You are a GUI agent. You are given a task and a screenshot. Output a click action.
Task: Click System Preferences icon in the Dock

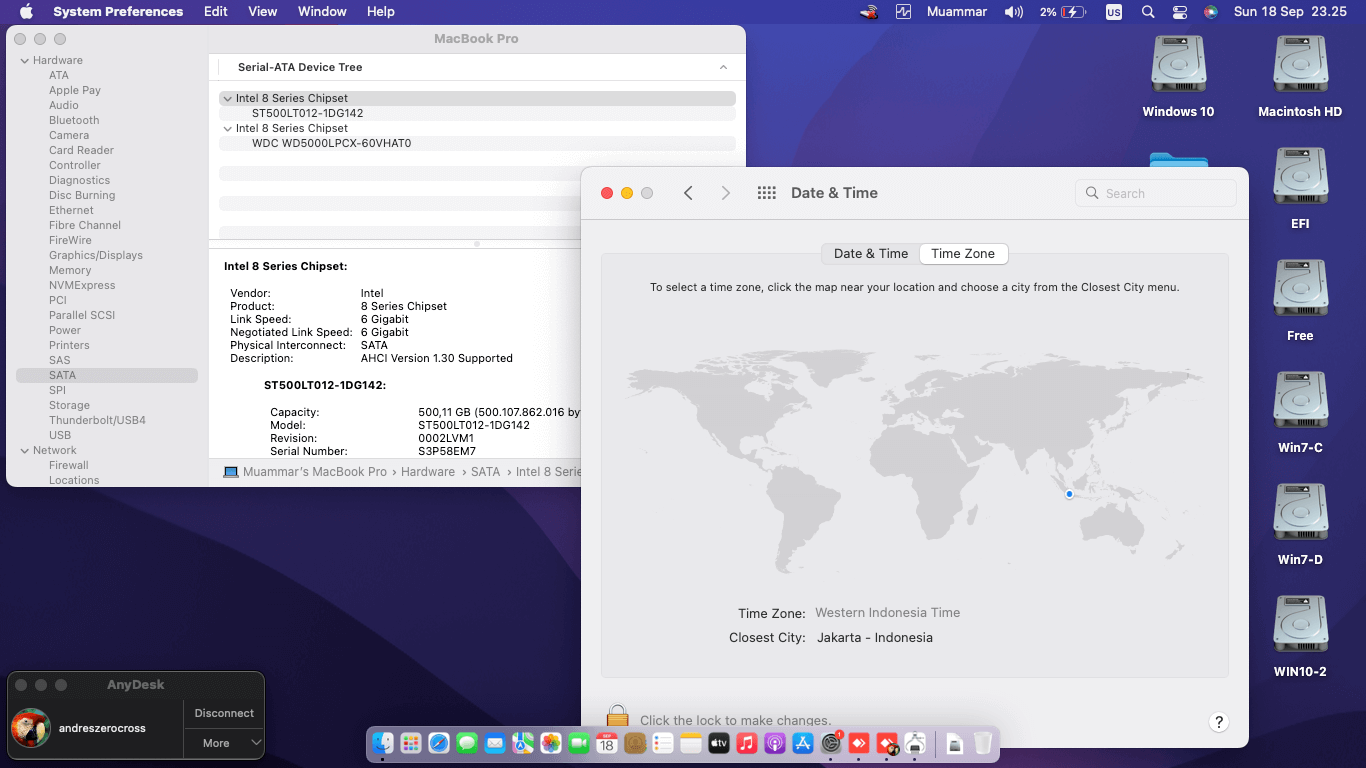tap(831, 743)
